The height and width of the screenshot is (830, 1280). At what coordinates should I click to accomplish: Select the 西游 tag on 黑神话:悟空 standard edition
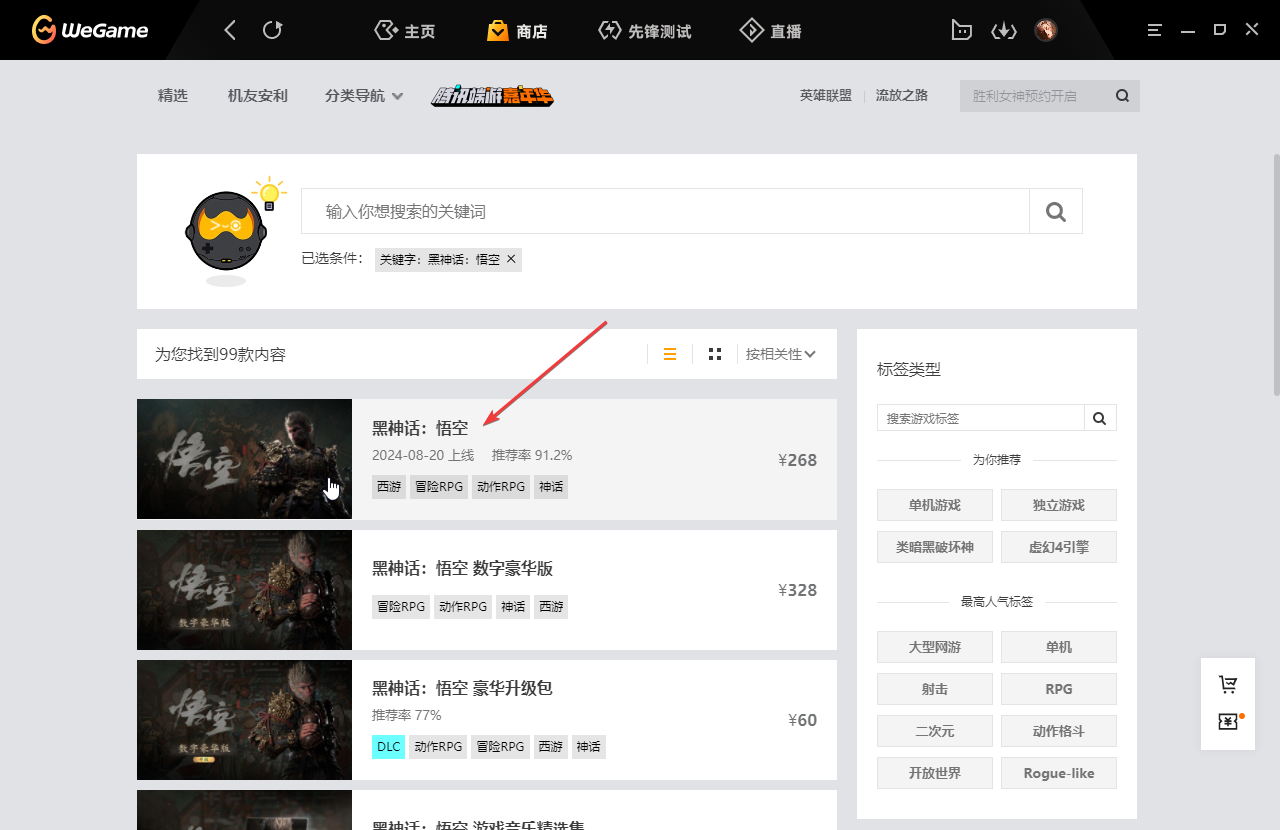click(x=389, y=487)
